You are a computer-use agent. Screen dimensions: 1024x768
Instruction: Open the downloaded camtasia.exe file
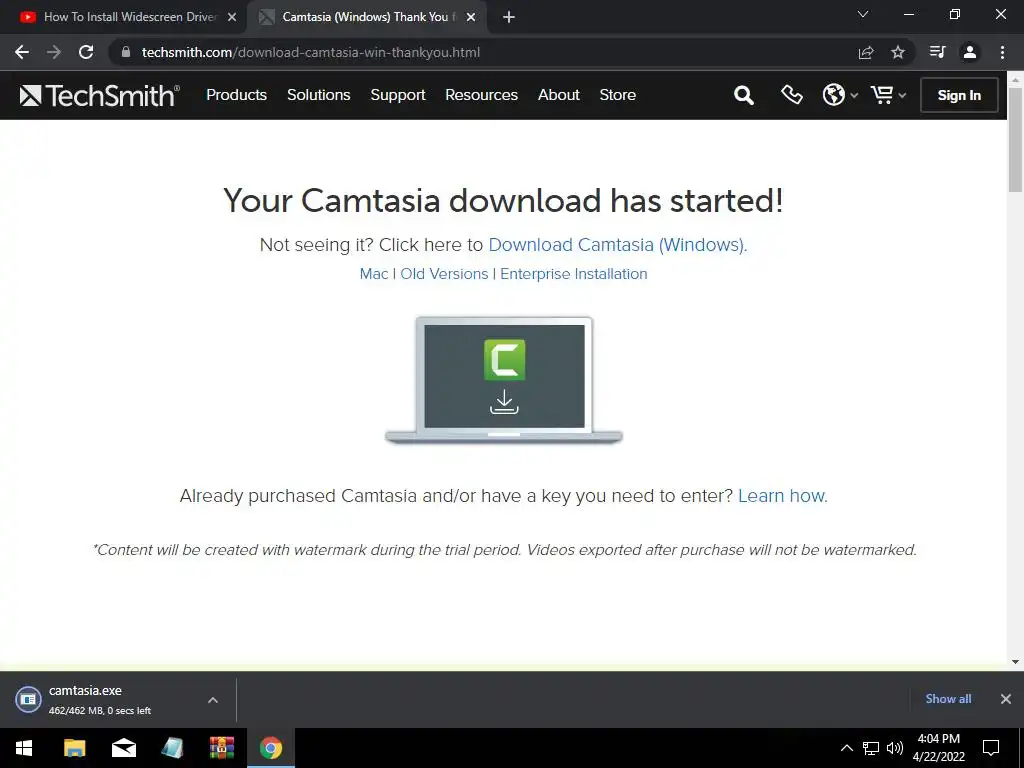99,699
